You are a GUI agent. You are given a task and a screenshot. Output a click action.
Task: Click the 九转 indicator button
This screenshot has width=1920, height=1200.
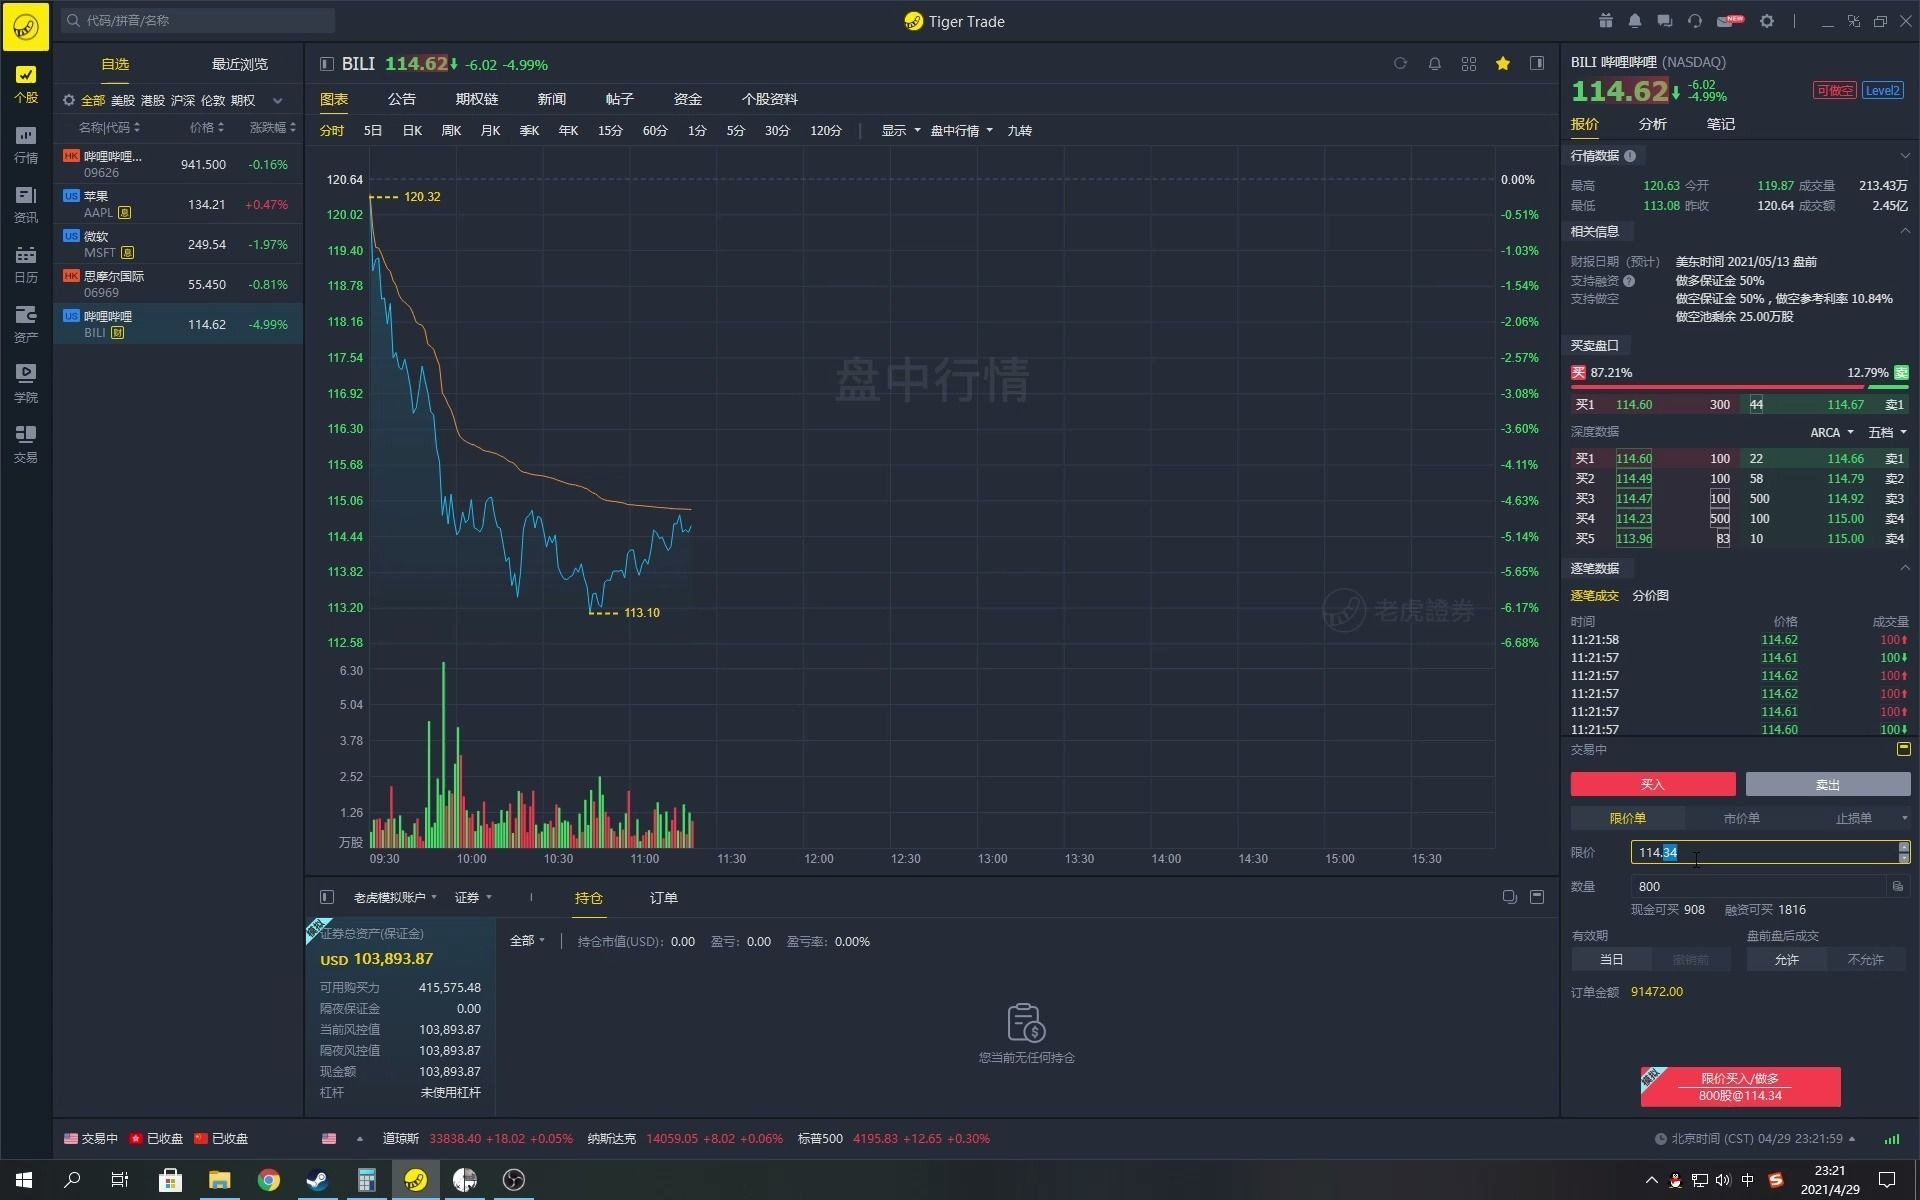click(1019, 131)
